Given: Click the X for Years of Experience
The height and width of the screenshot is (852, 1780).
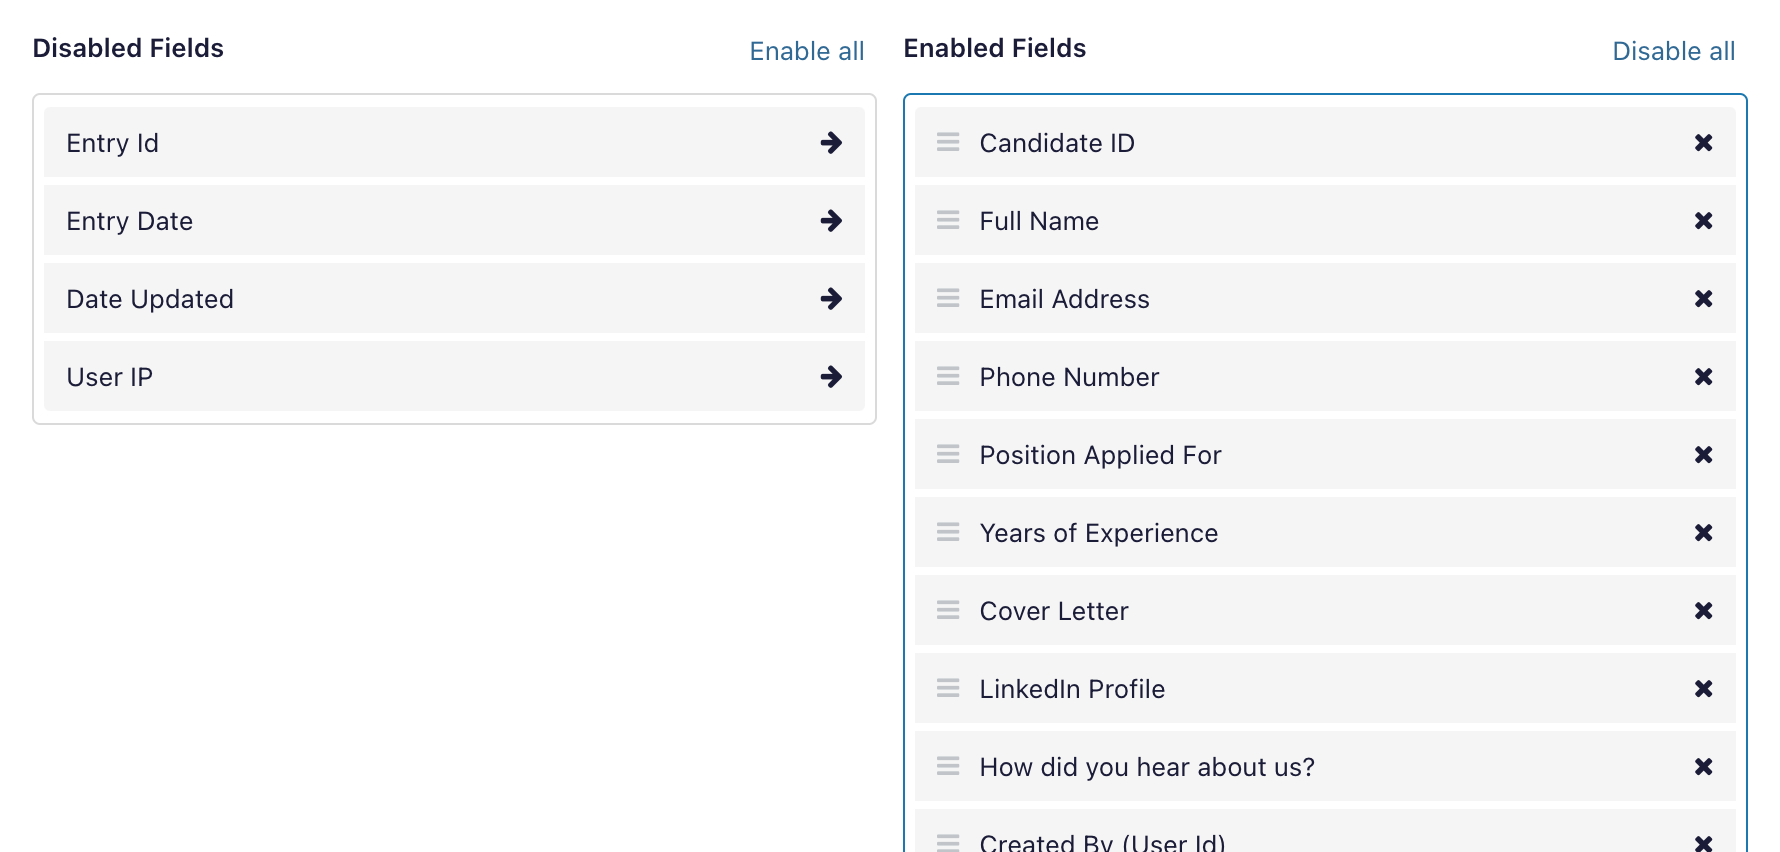Looking at the screenshot, I should [x=1704, y=533].
